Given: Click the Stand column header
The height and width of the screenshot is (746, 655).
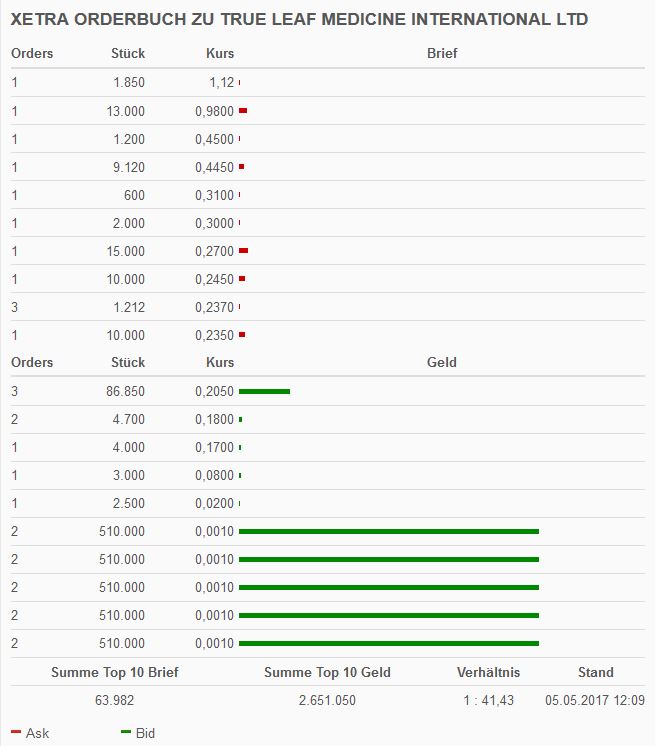Looking at the screenshot, I should click(x=595, y=673).
